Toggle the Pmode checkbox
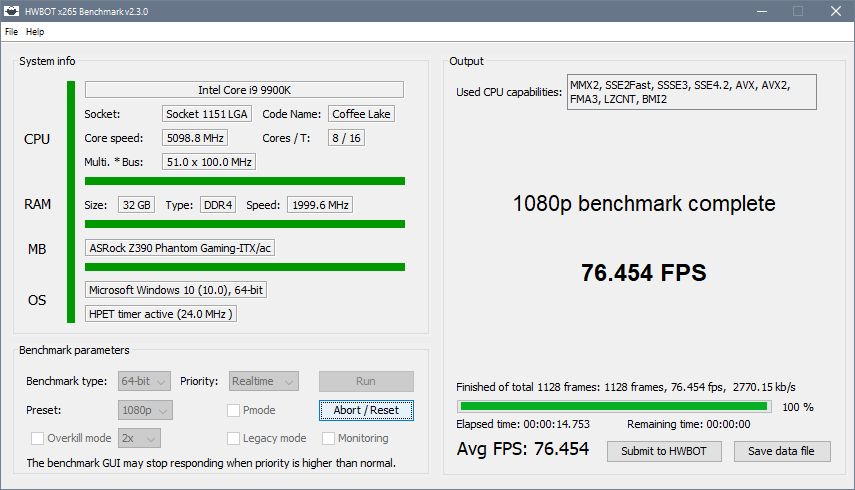The image size is (855, 490). 233,410
